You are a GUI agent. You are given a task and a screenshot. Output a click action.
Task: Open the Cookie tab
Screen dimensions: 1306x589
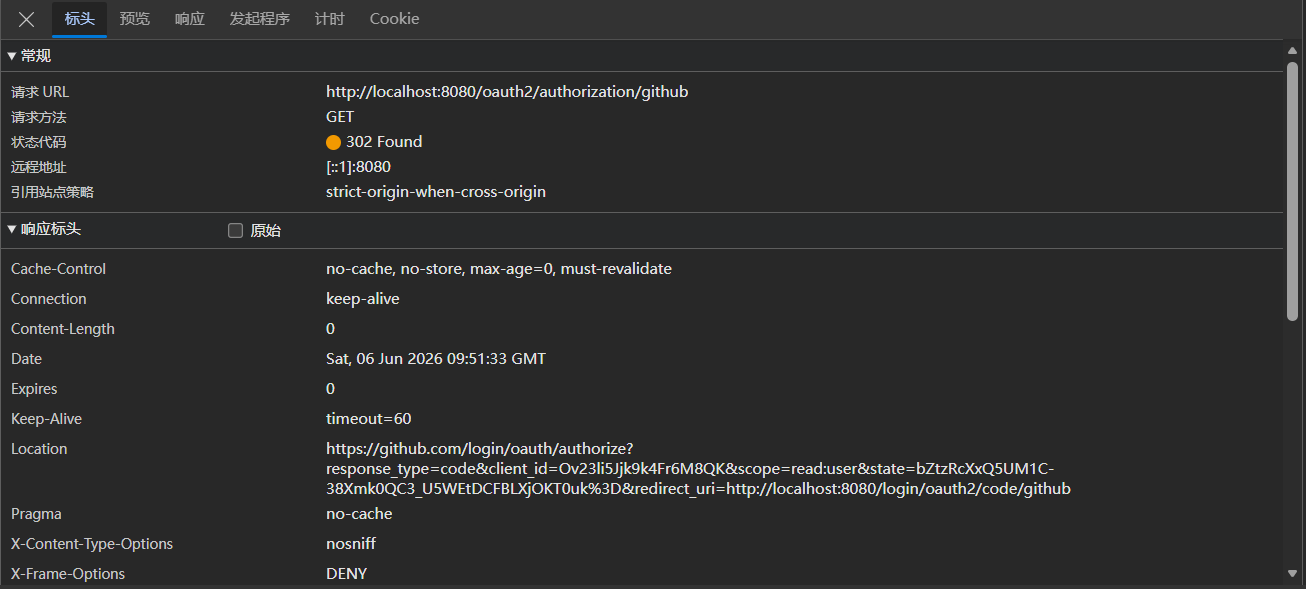(x=394, y=19)
